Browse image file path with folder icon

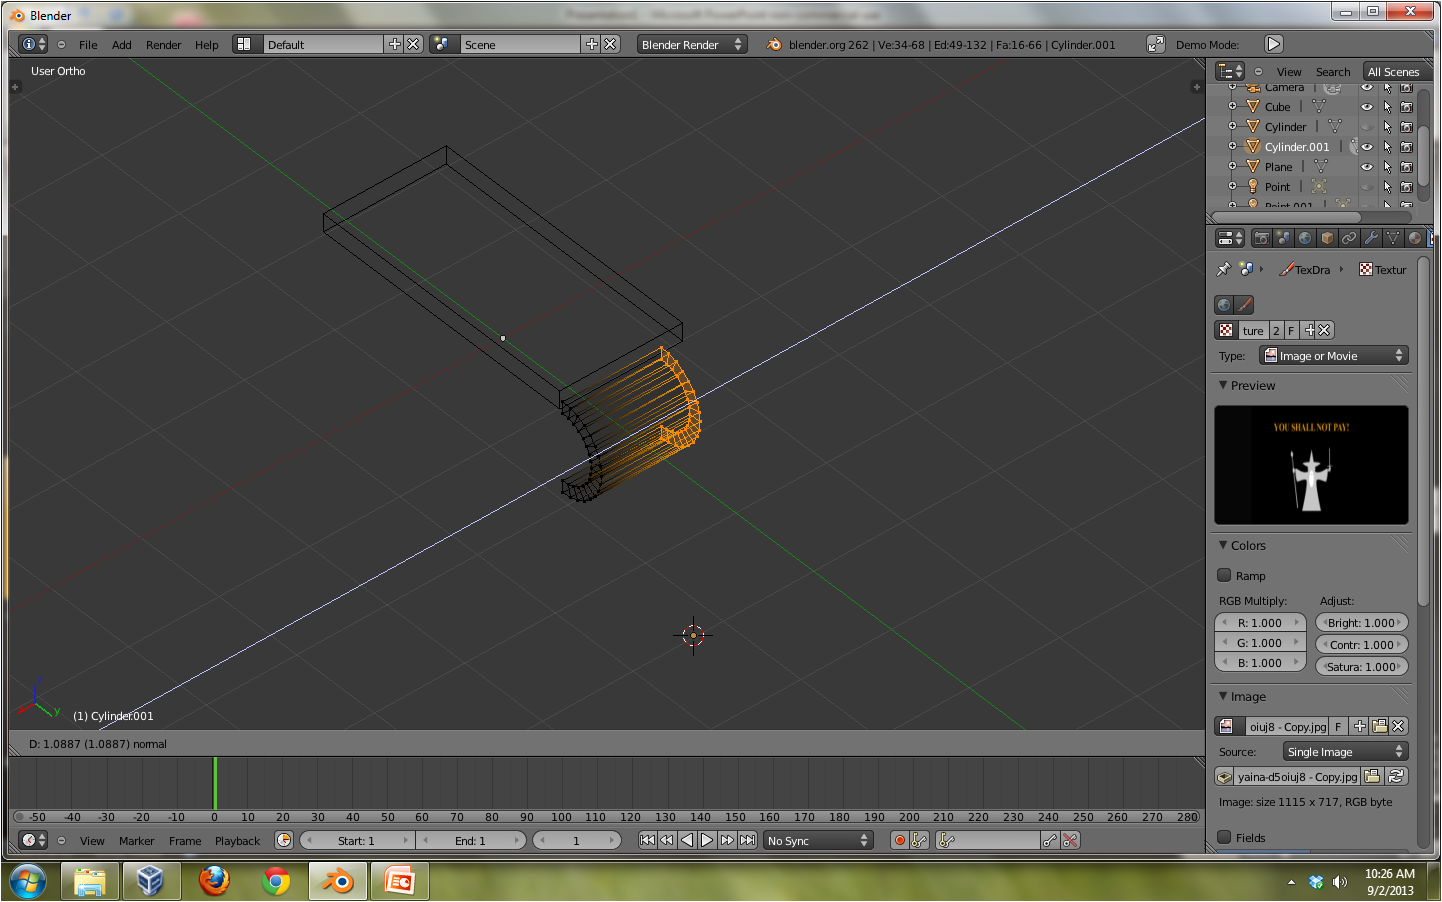pyautogui.click(x=1373, y=776)
